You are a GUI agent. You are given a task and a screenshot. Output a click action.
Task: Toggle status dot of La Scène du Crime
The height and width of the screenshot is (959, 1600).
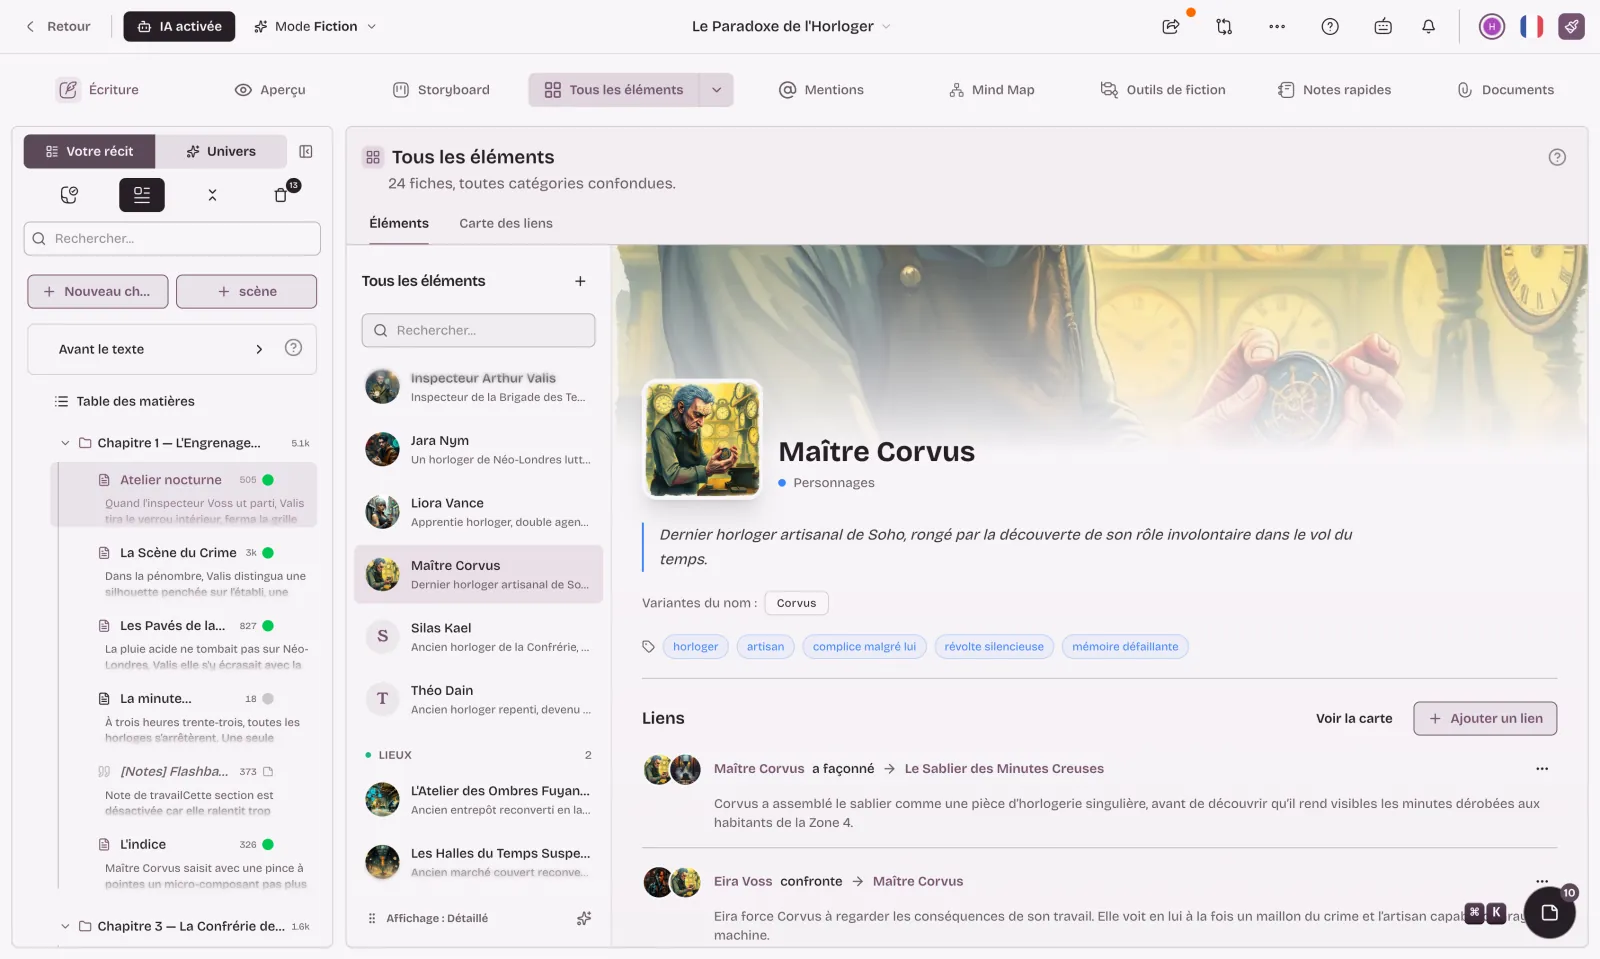[268, 553]
